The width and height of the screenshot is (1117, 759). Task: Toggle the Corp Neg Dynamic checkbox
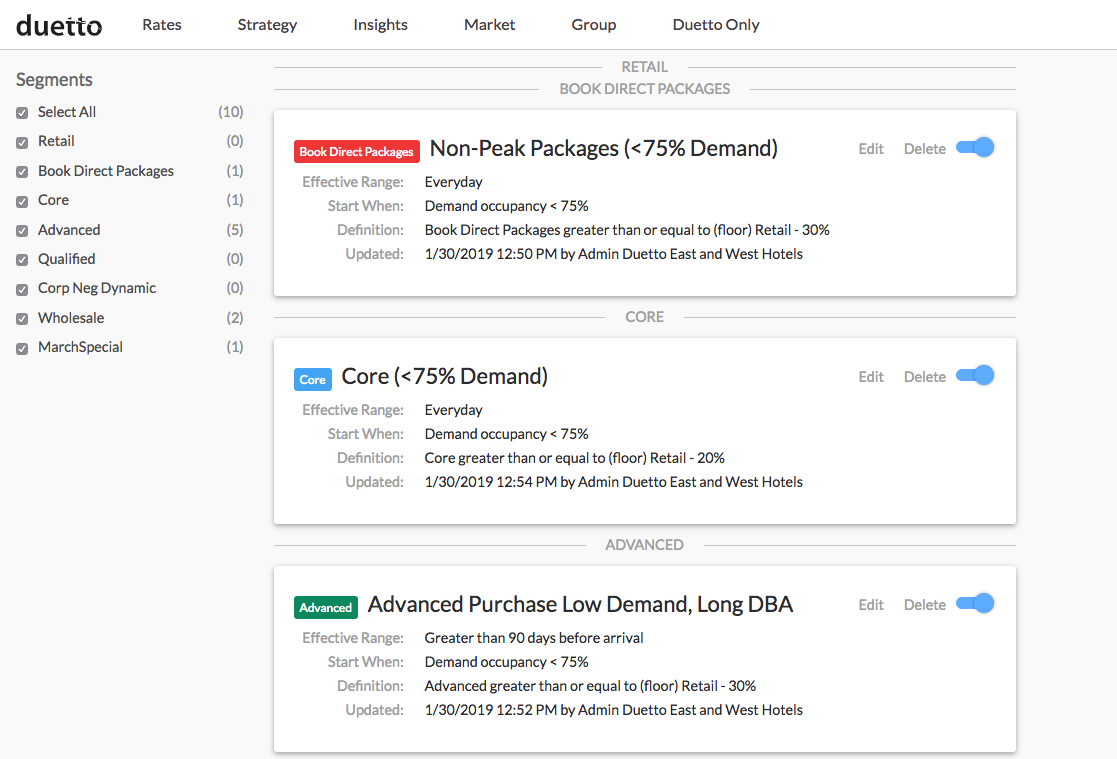(x=22, y=289)
